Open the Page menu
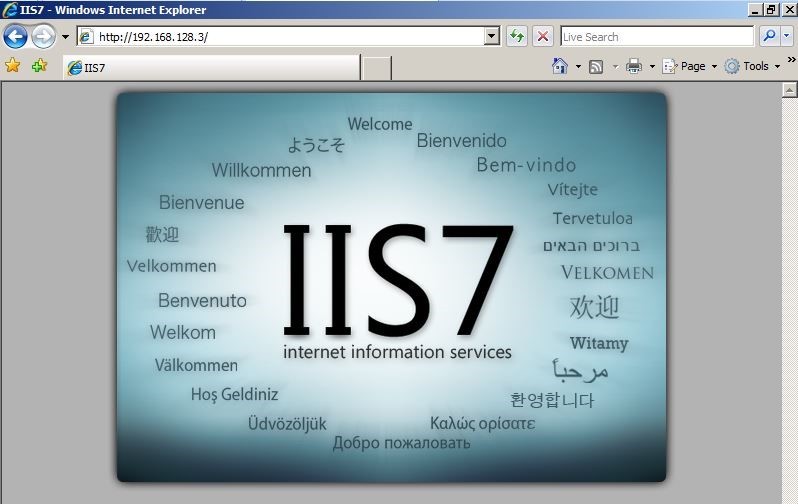This screenshot has height=504, width=798. pos(690,66)
